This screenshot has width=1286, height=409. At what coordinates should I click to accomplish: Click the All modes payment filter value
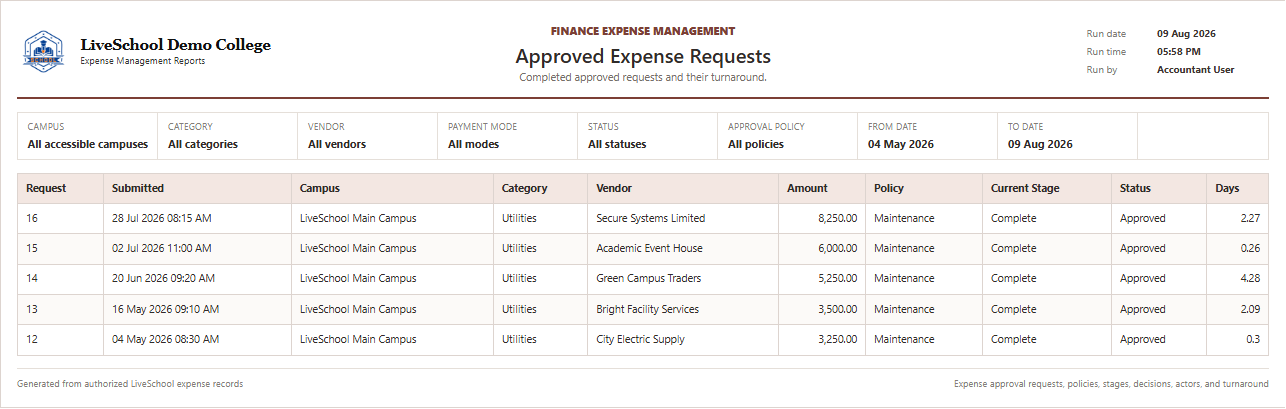(x=473, y=144)
